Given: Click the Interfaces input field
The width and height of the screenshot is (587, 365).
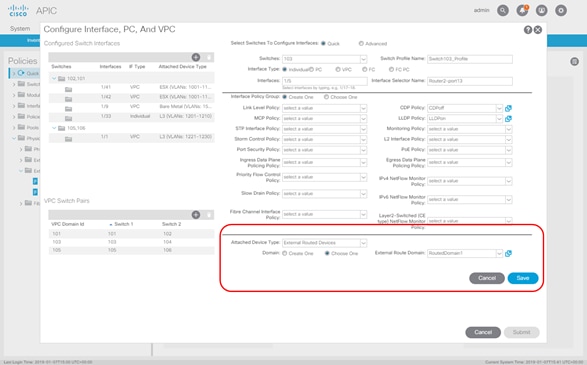Looking at the screenshot, I should 325,81.
